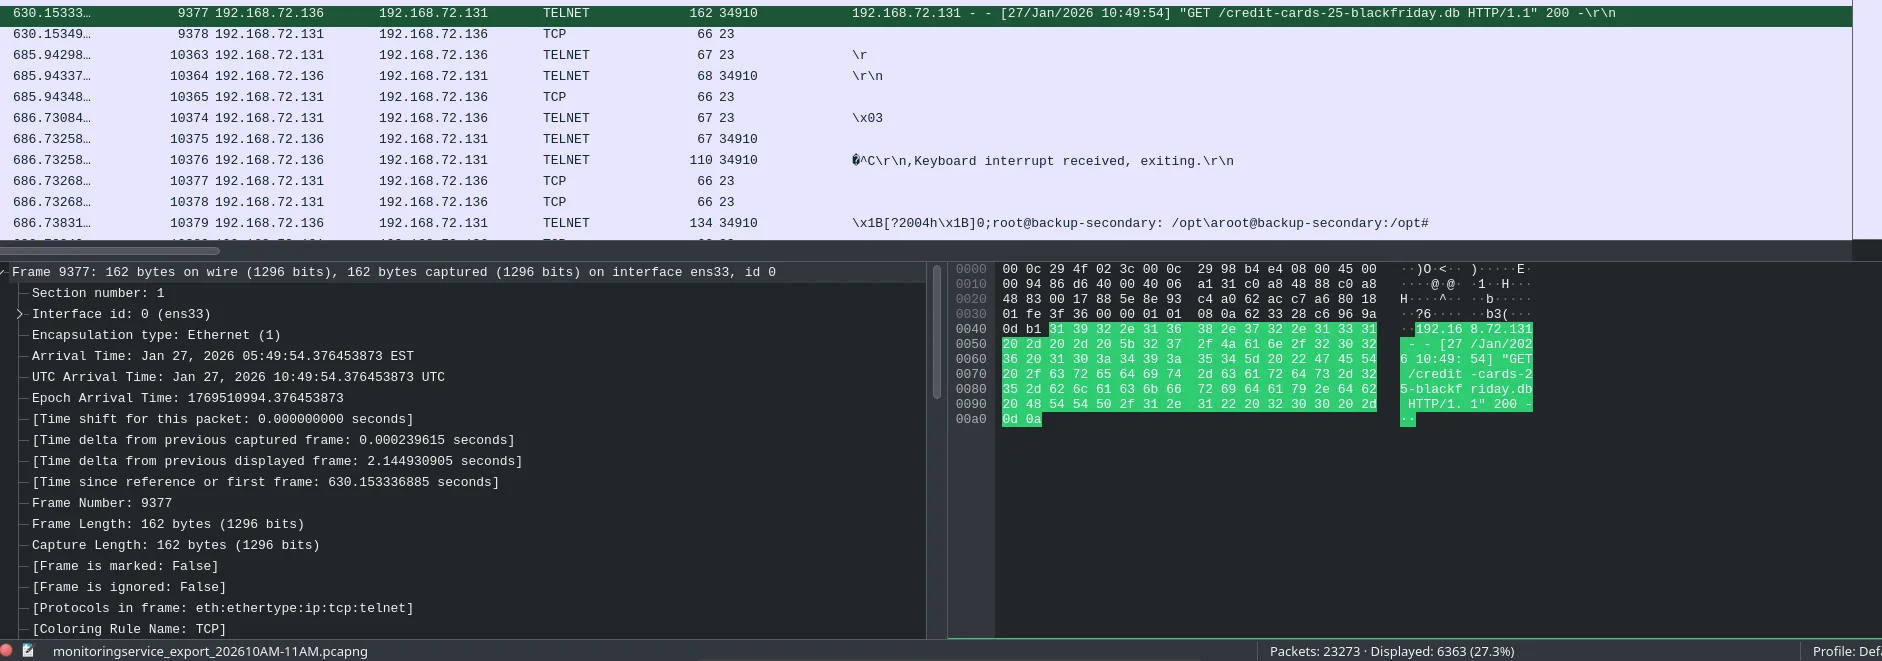Select packet number 9378 row

coord(926,34)
